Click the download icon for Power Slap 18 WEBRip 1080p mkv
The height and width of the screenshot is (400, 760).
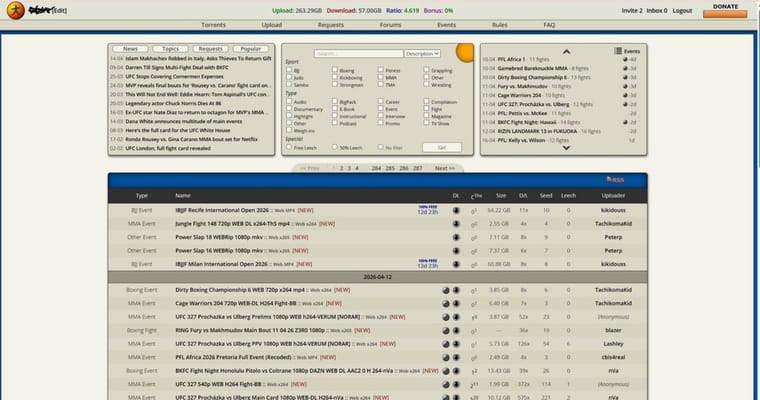pos(456,237)
